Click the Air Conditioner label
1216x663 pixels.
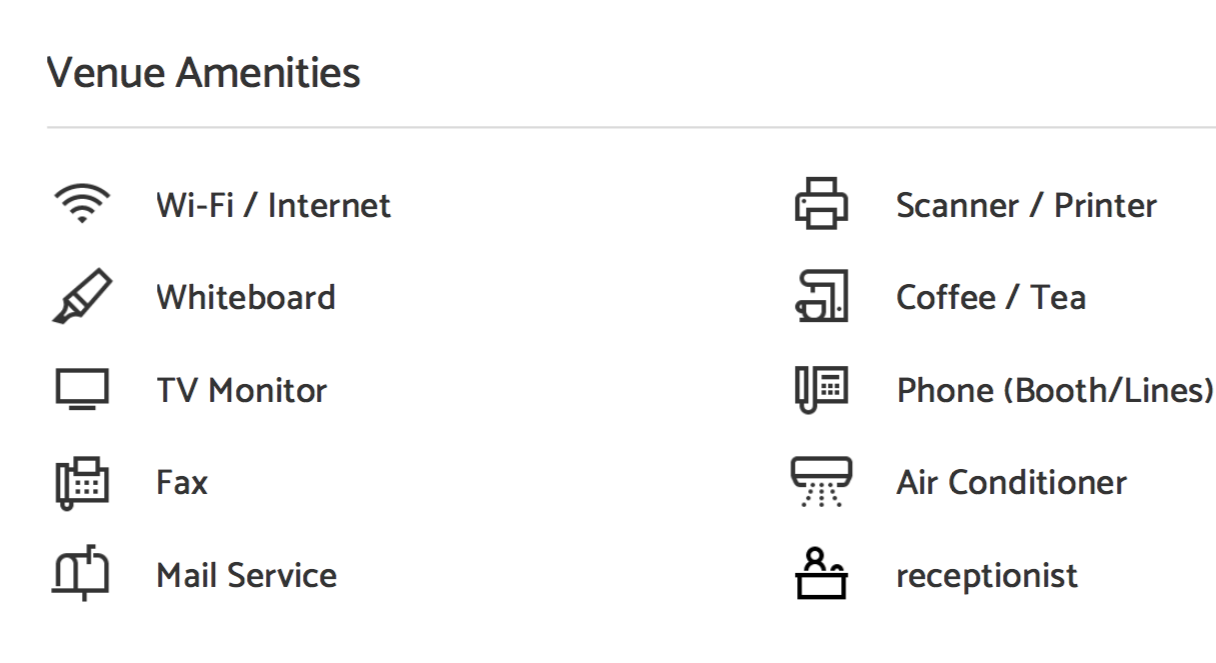click(1011, 483)
